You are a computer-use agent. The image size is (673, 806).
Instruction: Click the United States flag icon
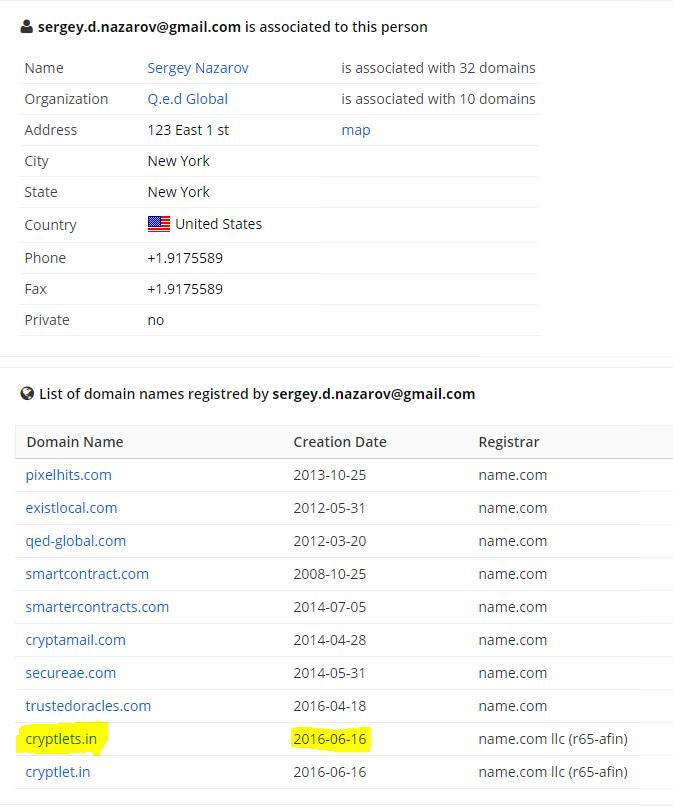point(159,224)
